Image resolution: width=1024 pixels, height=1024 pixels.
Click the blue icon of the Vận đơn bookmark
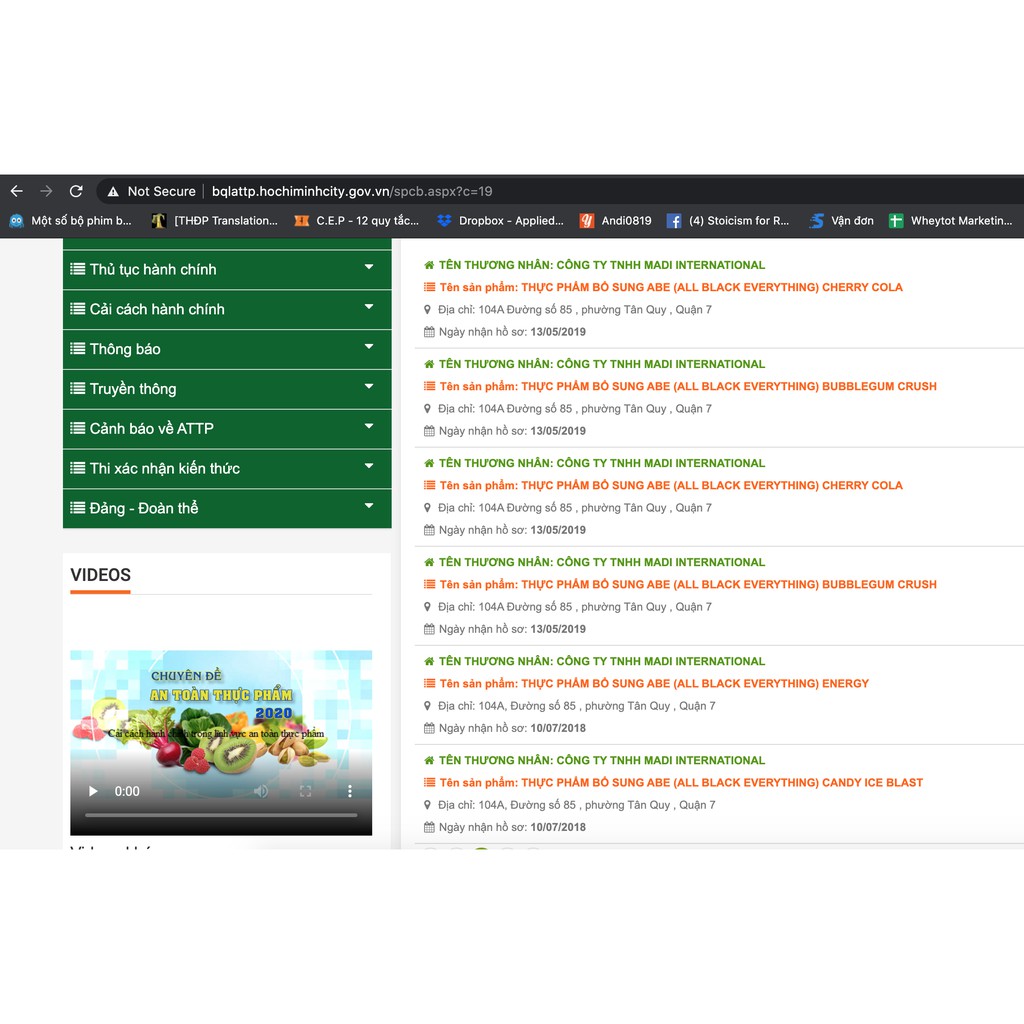coord(816,221)
